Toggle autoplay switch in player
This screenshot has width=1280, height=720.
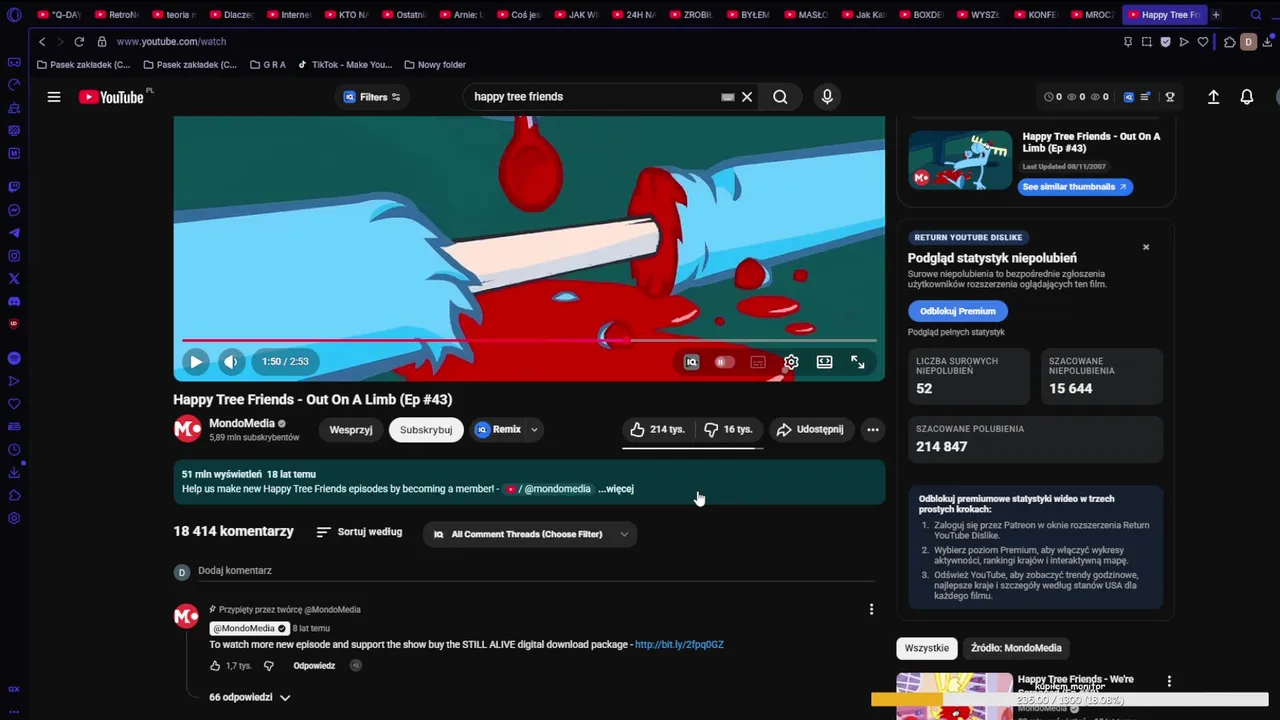click(724, 362)
